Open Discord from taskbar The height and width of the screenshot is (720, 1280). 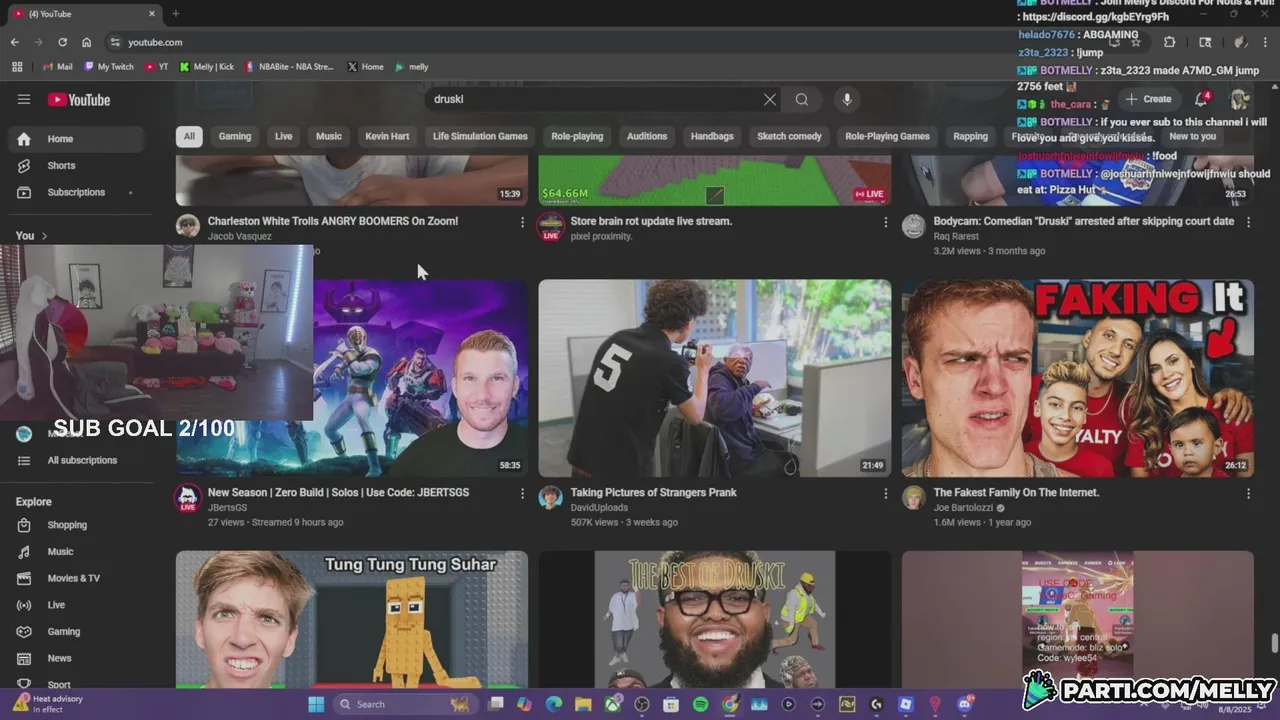pyautogui.click(x=966, y=704)
